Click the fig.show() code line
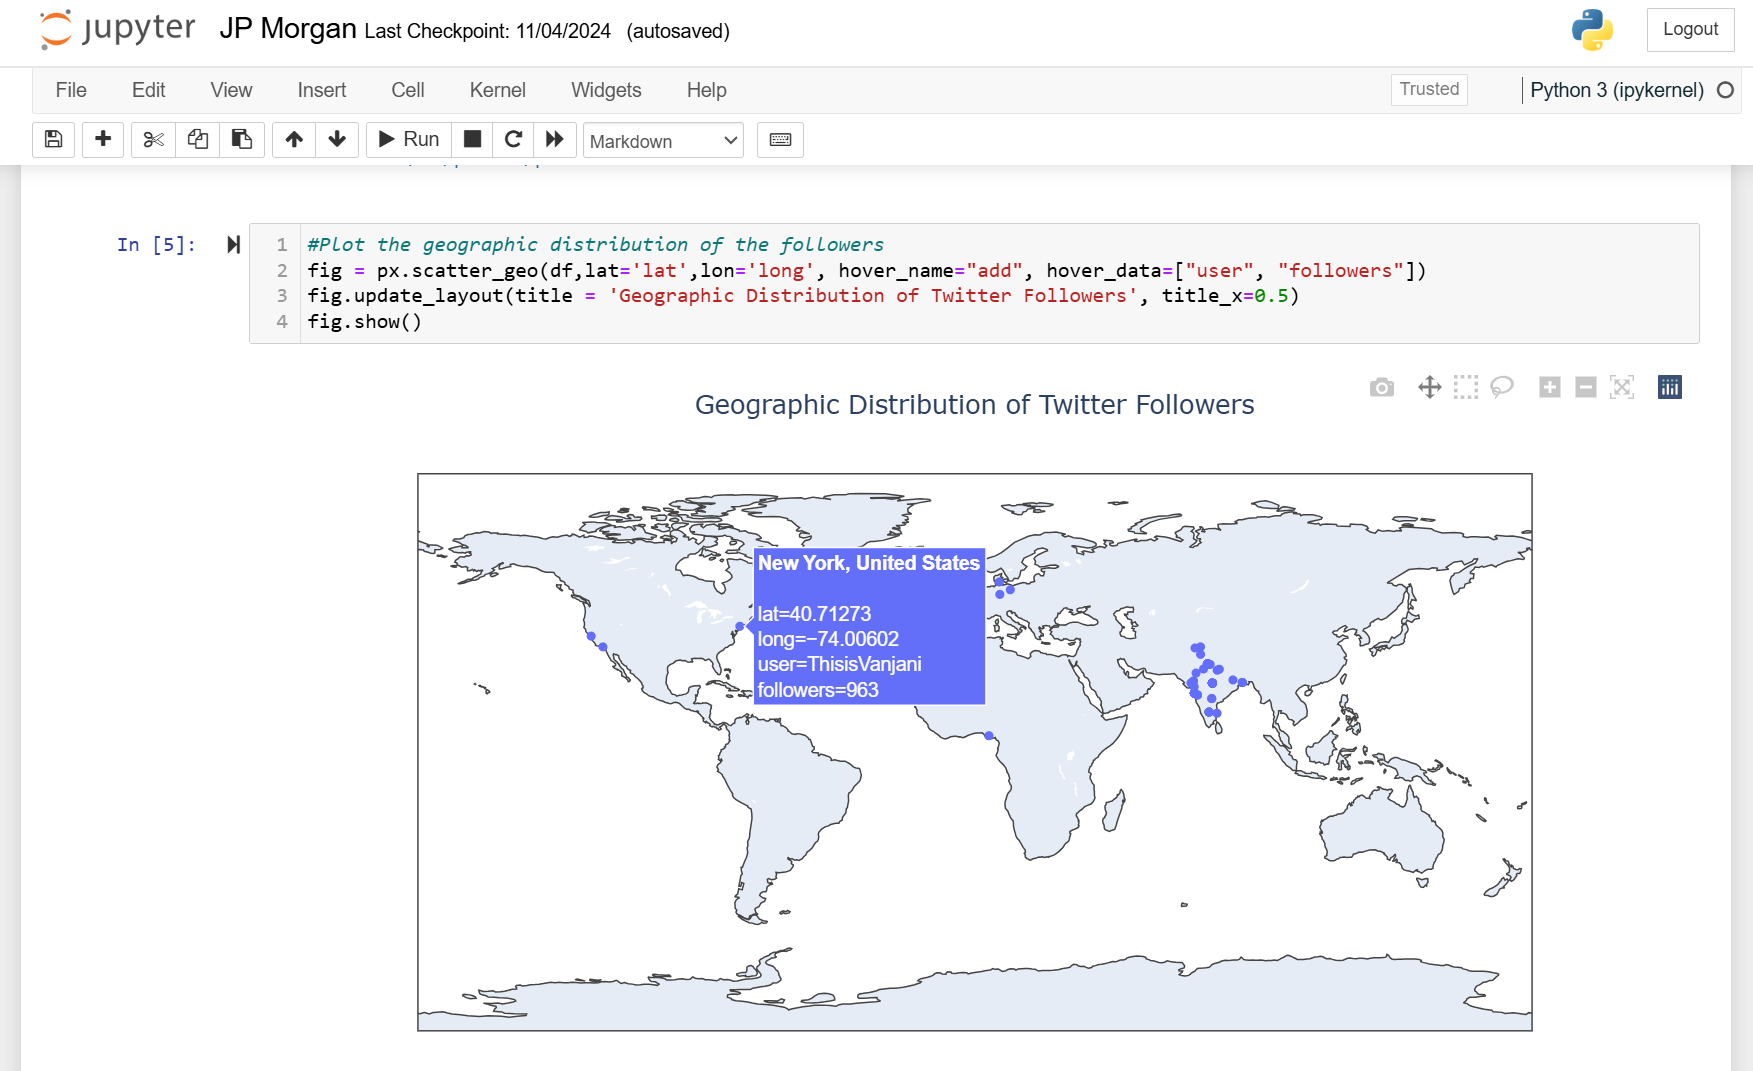Image resolution: width=1753 pixels, height=1071 pixels. (x=365, y=322)
